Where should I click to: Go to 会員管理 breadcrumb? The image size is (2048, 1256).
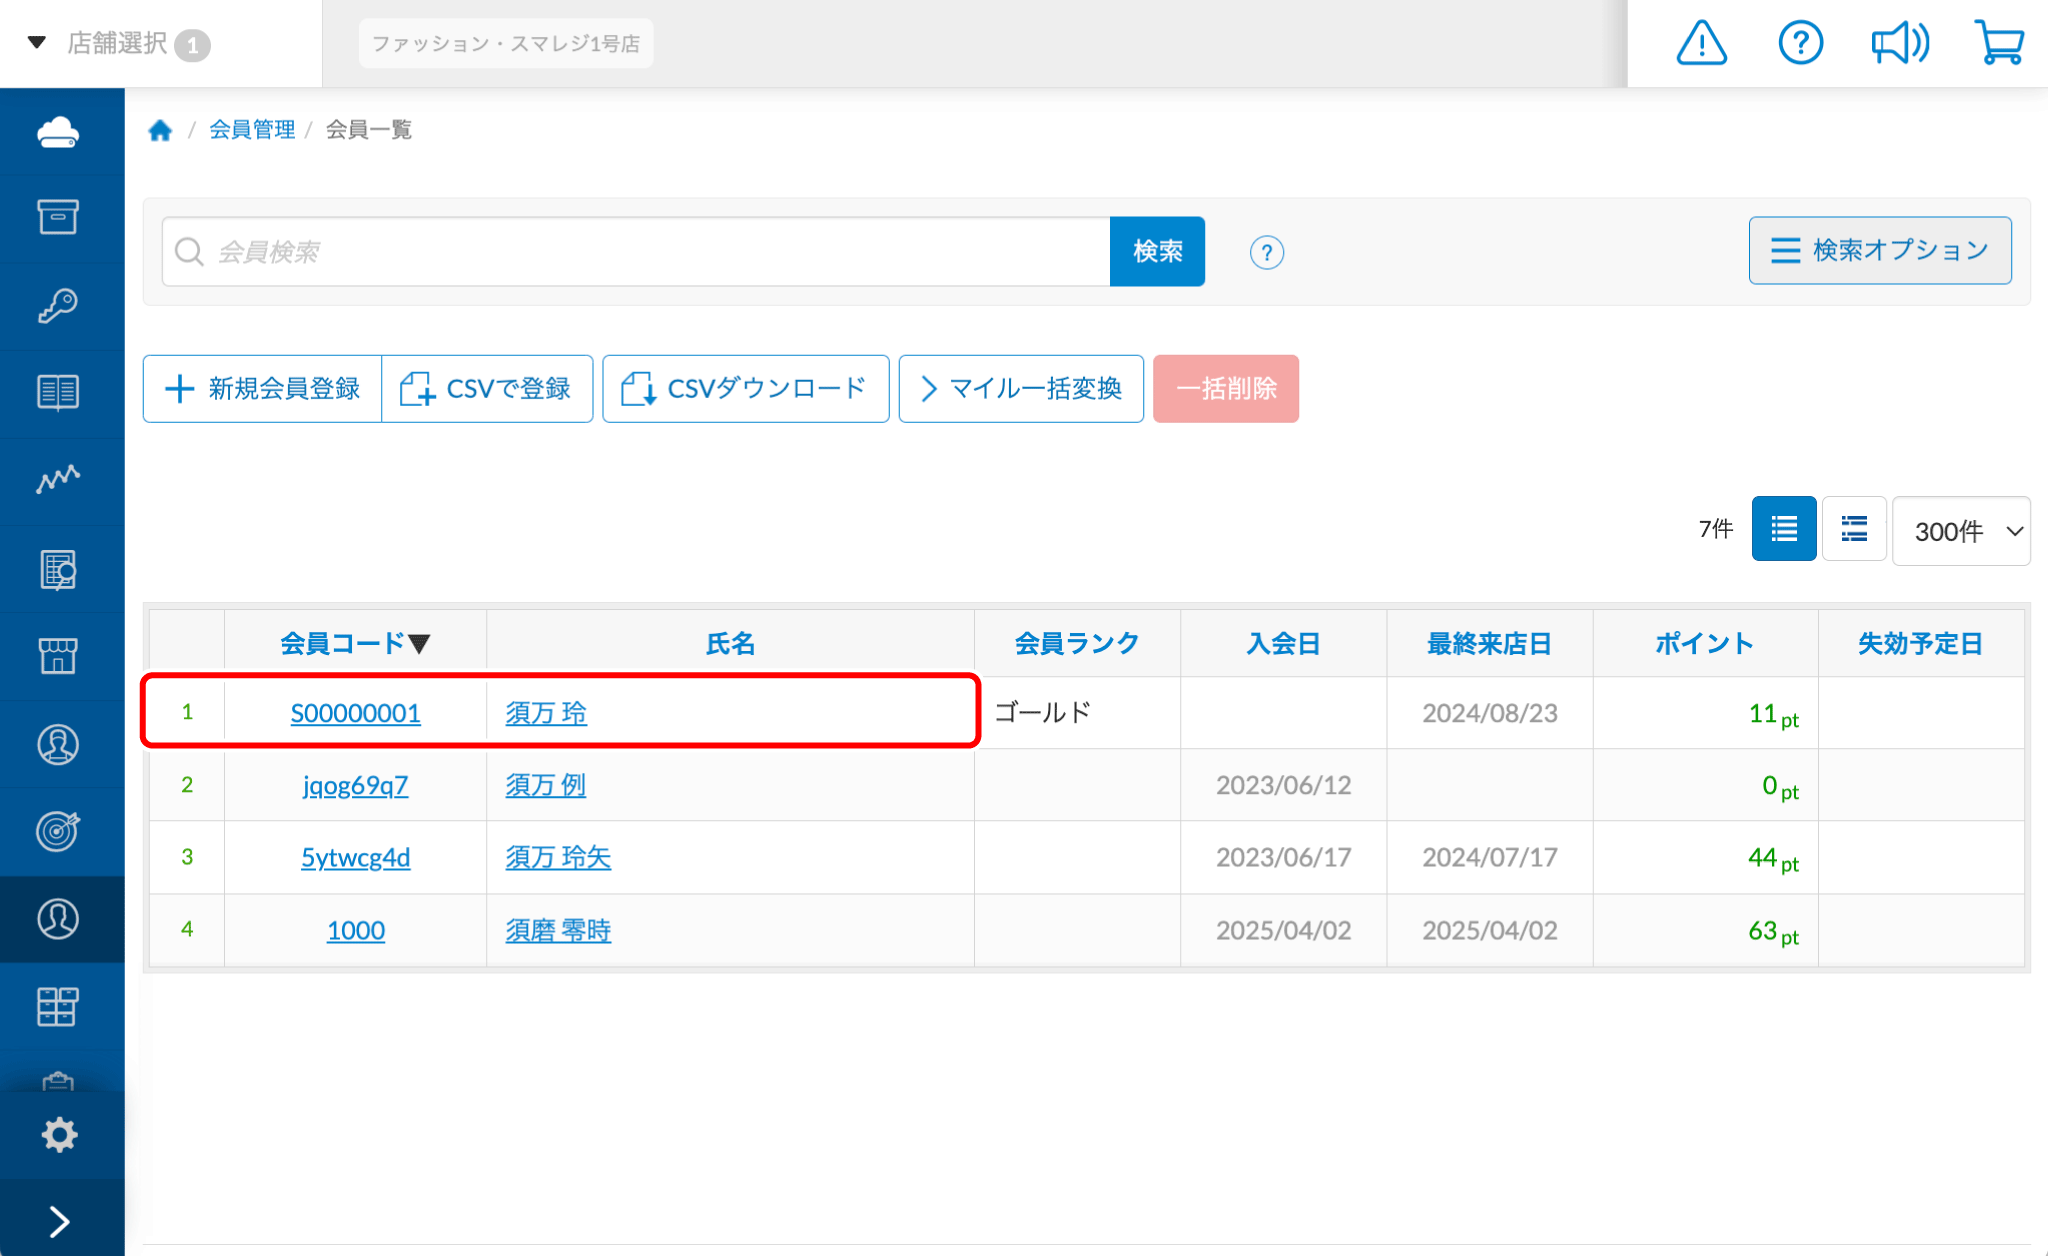click(252, 130)
